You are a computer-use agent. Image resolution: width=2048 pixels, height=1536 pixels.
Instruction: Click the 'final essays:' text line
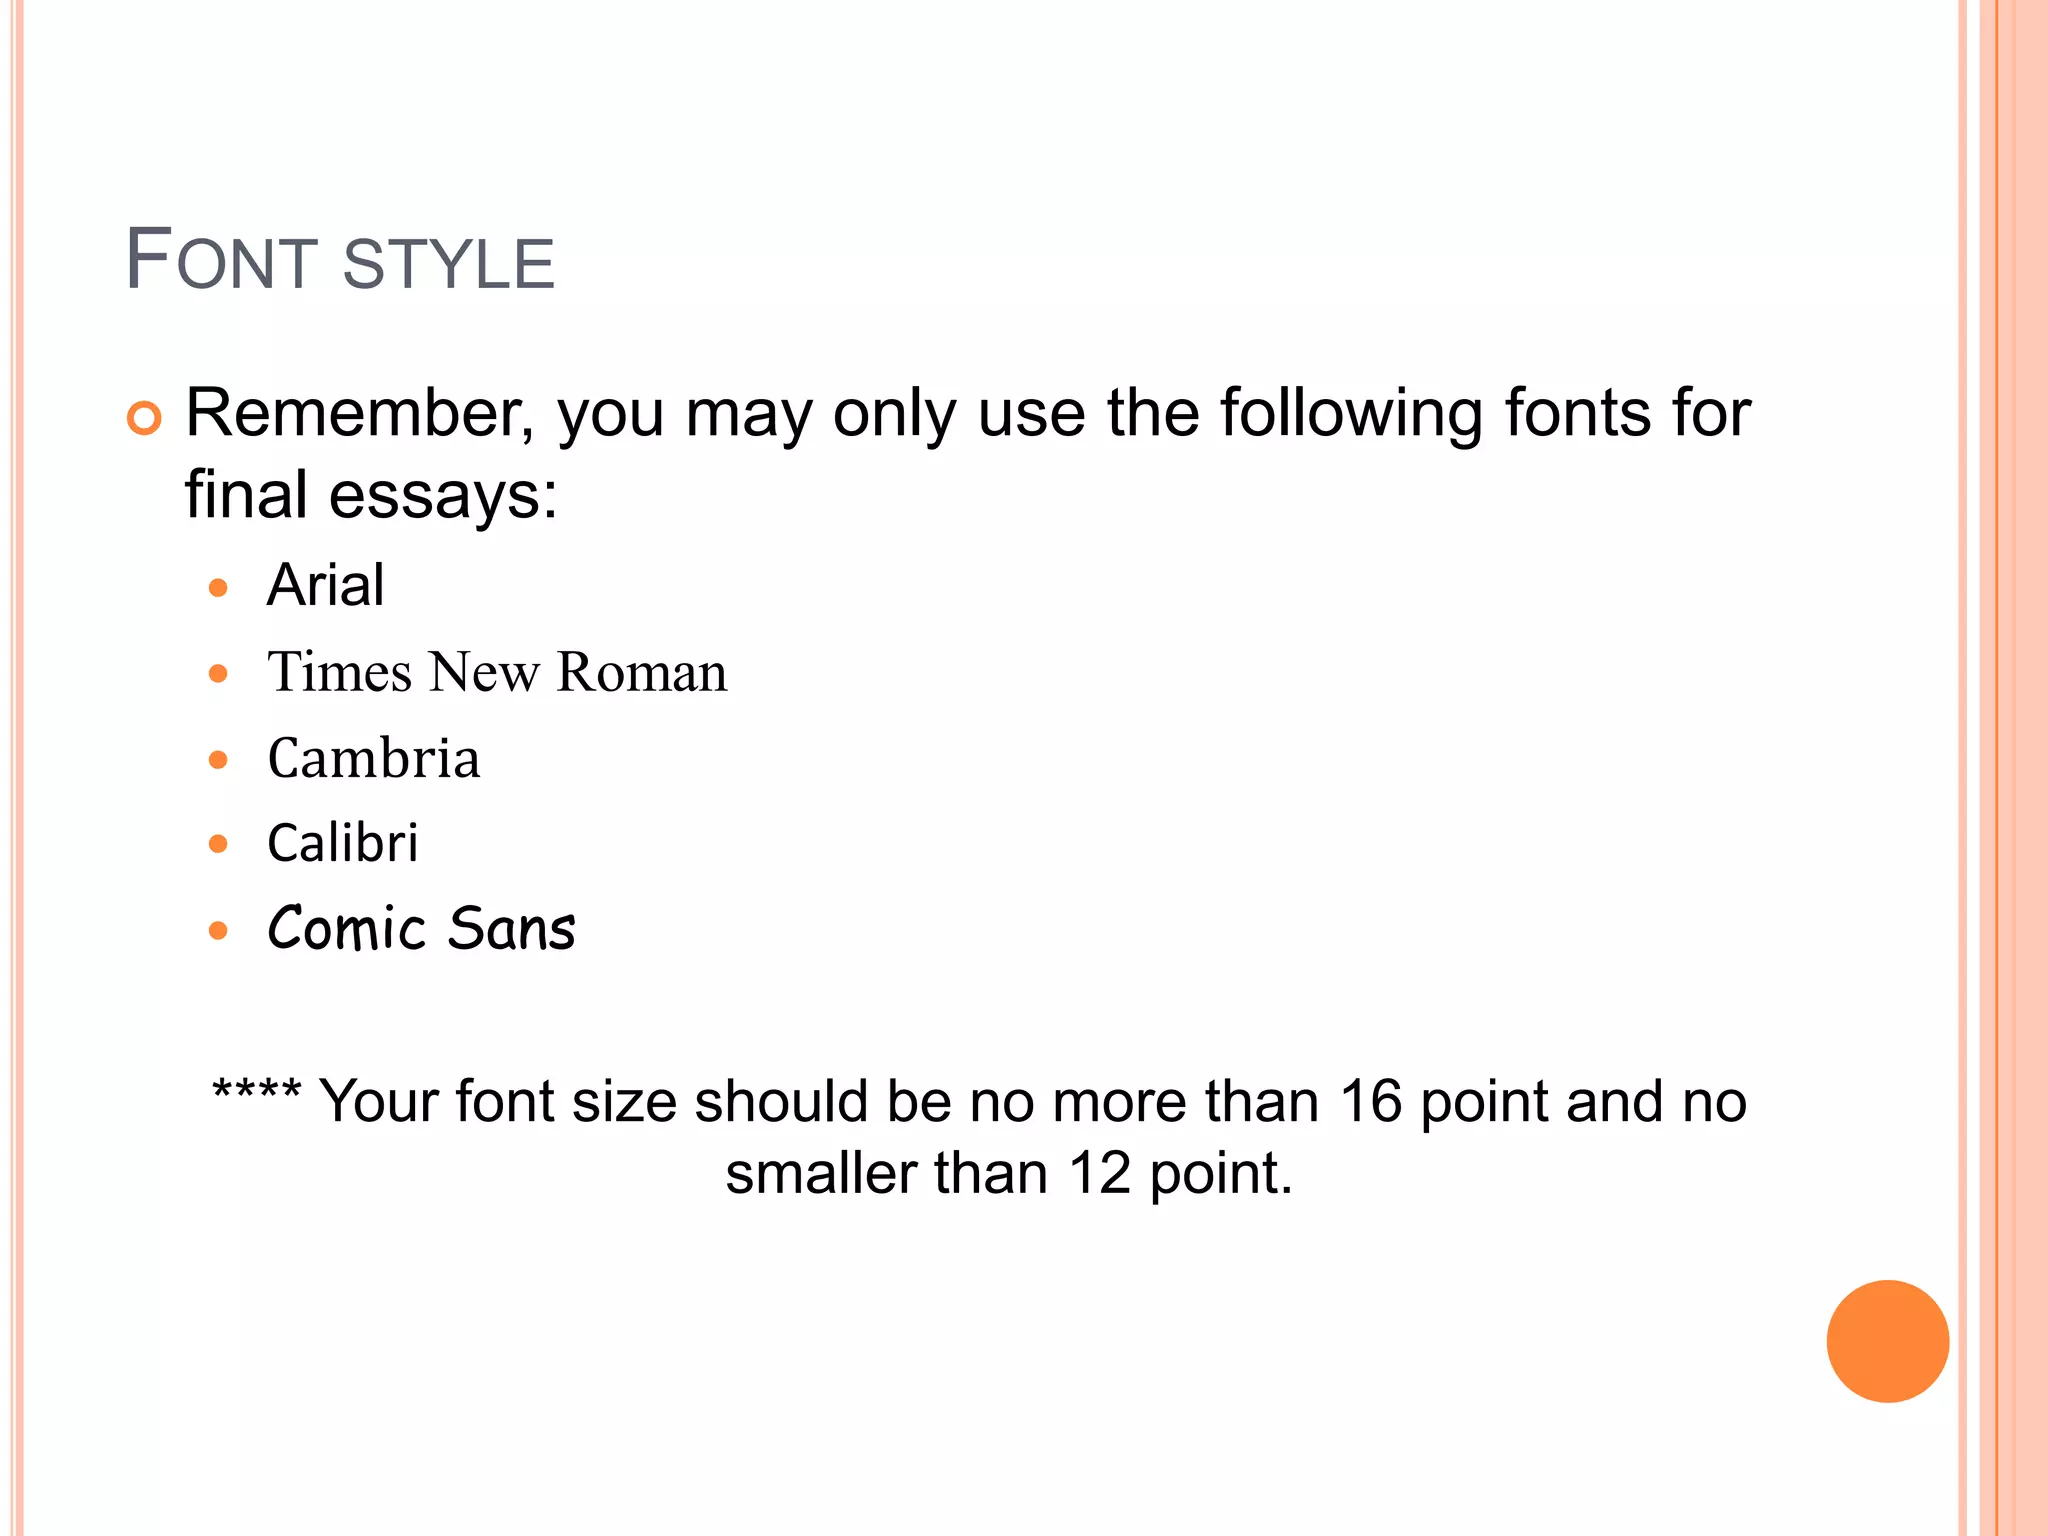point(371,495)
